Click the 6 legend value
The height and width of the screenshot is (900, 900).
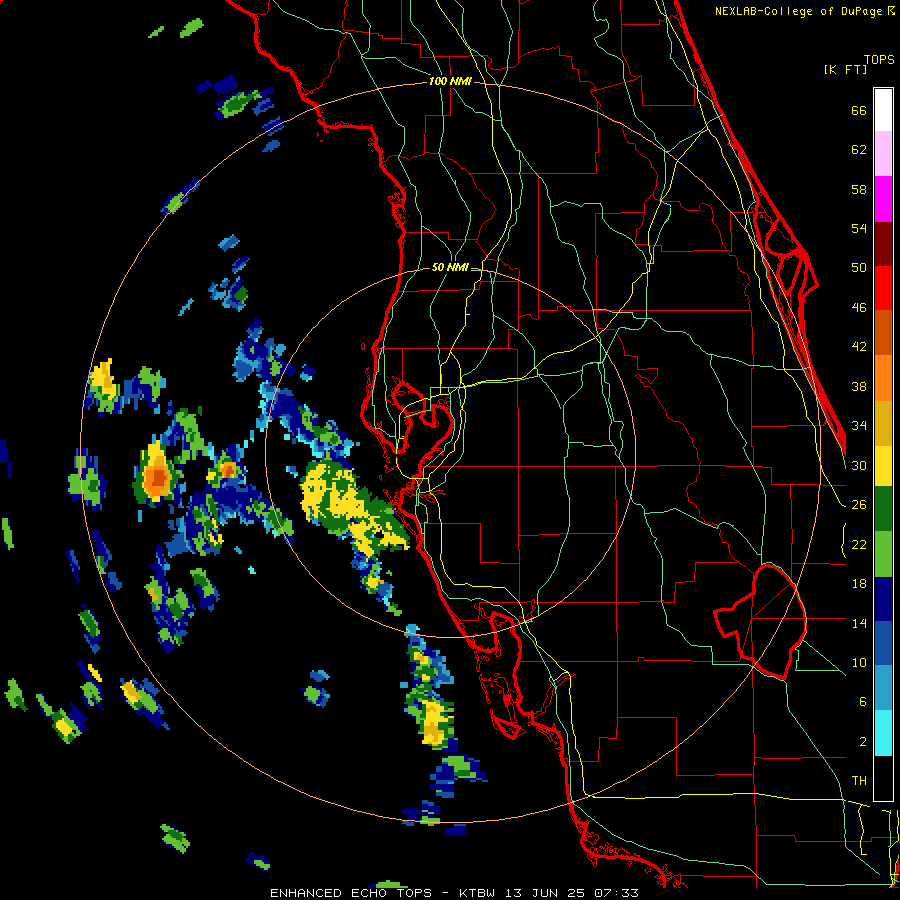(863, 702)
